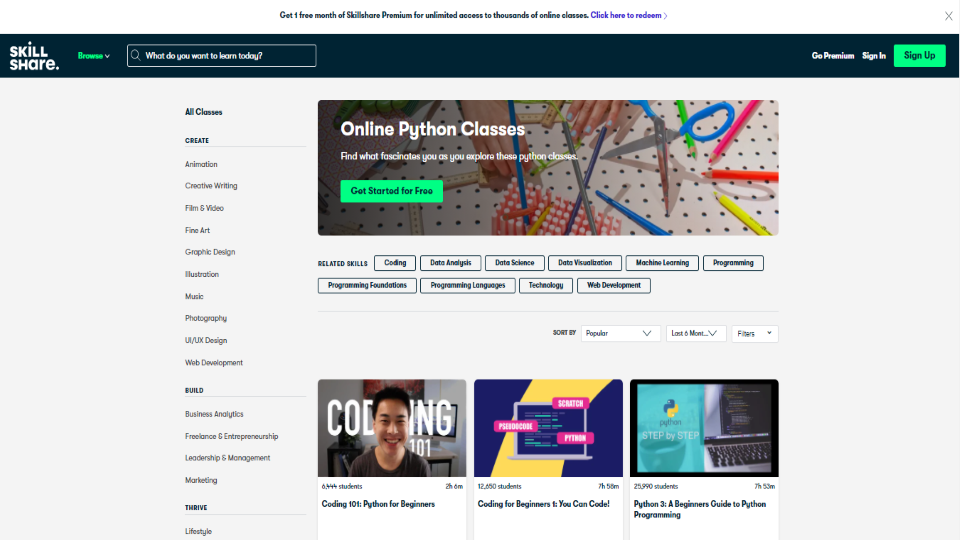
Task: Open the Creative Writing category
Action: point(211,186)
